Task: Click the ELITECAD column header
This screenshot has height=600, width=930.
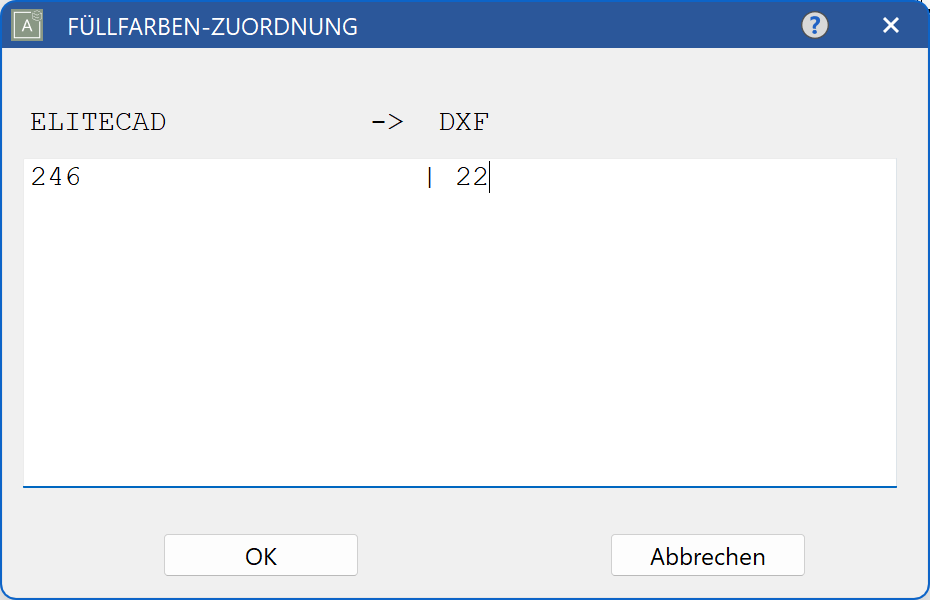Action: 97,121
